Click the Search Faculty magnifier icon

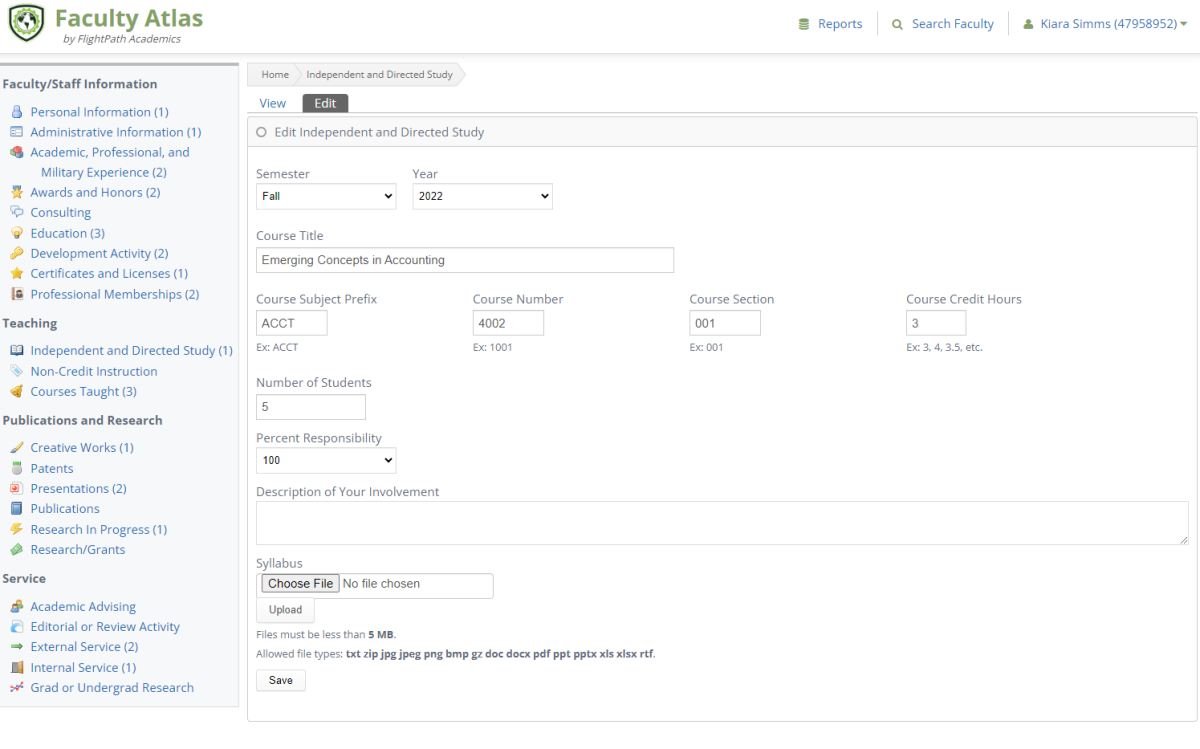click(x=897, y=24)
